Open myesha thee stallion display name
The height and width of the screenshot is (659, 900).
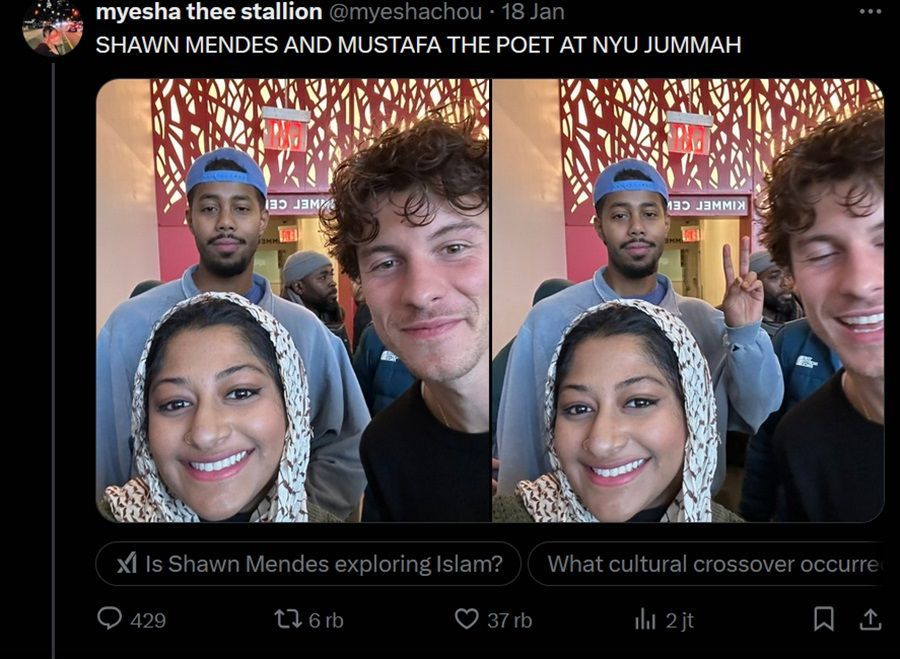click(209, 11)
